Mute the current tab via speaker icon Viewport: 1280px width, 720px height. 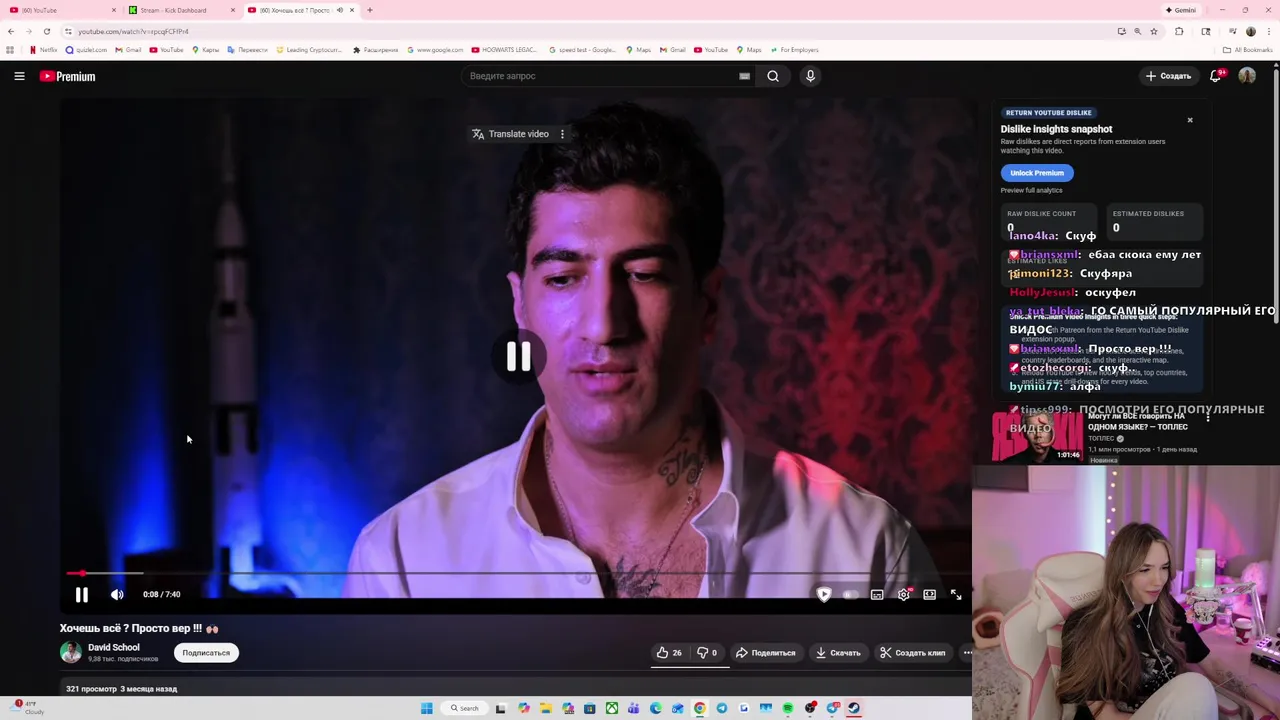(340, 10)
